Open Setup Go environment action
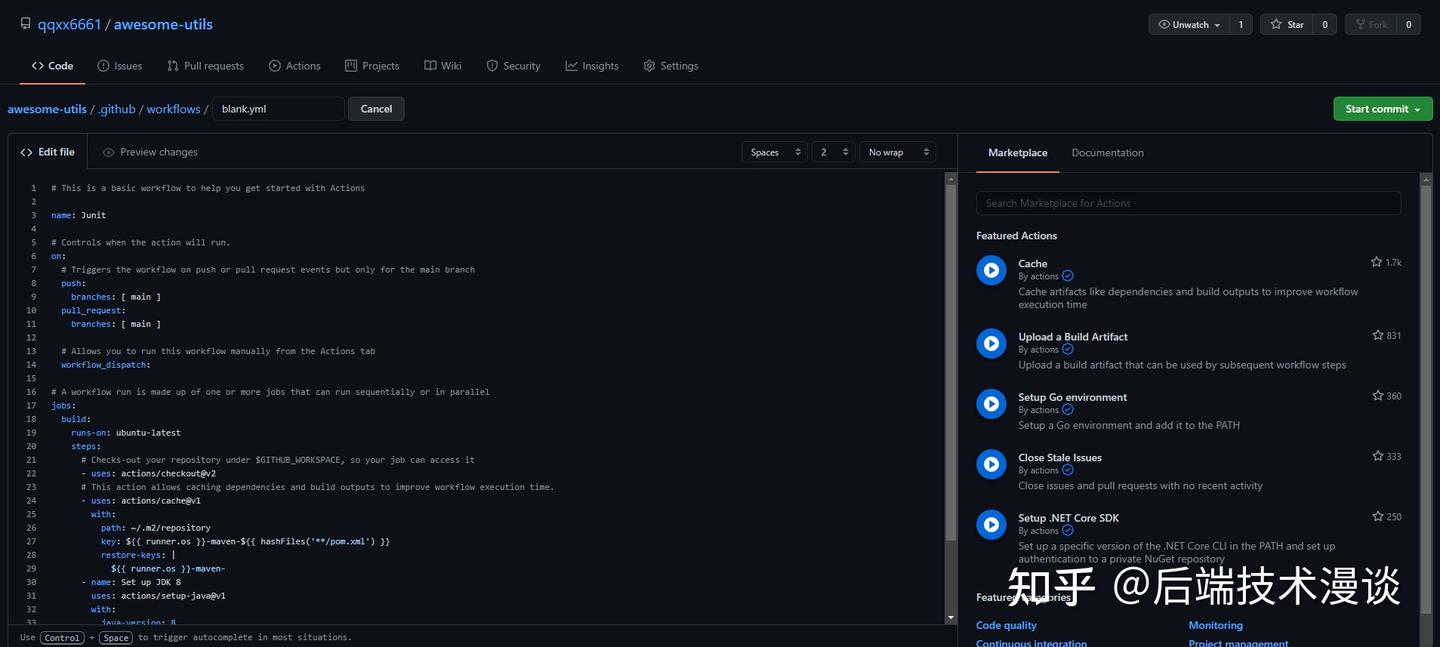1440x647 pixels. point(1072,397)
